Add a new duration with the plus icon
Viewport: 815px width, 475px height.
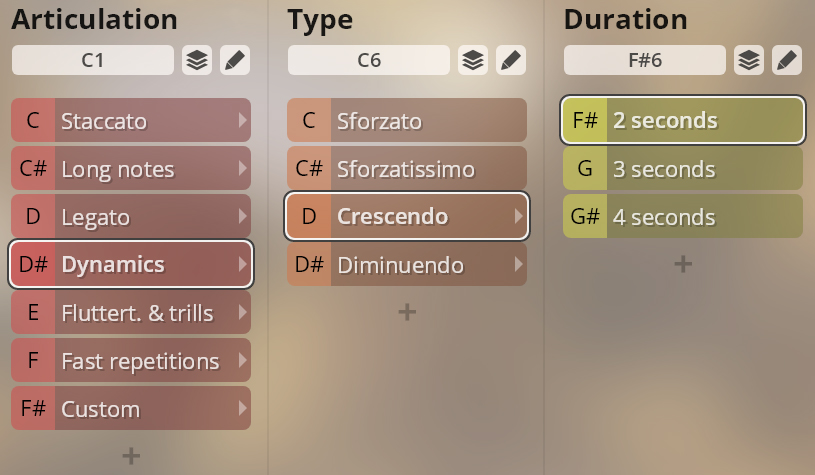(683, 264)
